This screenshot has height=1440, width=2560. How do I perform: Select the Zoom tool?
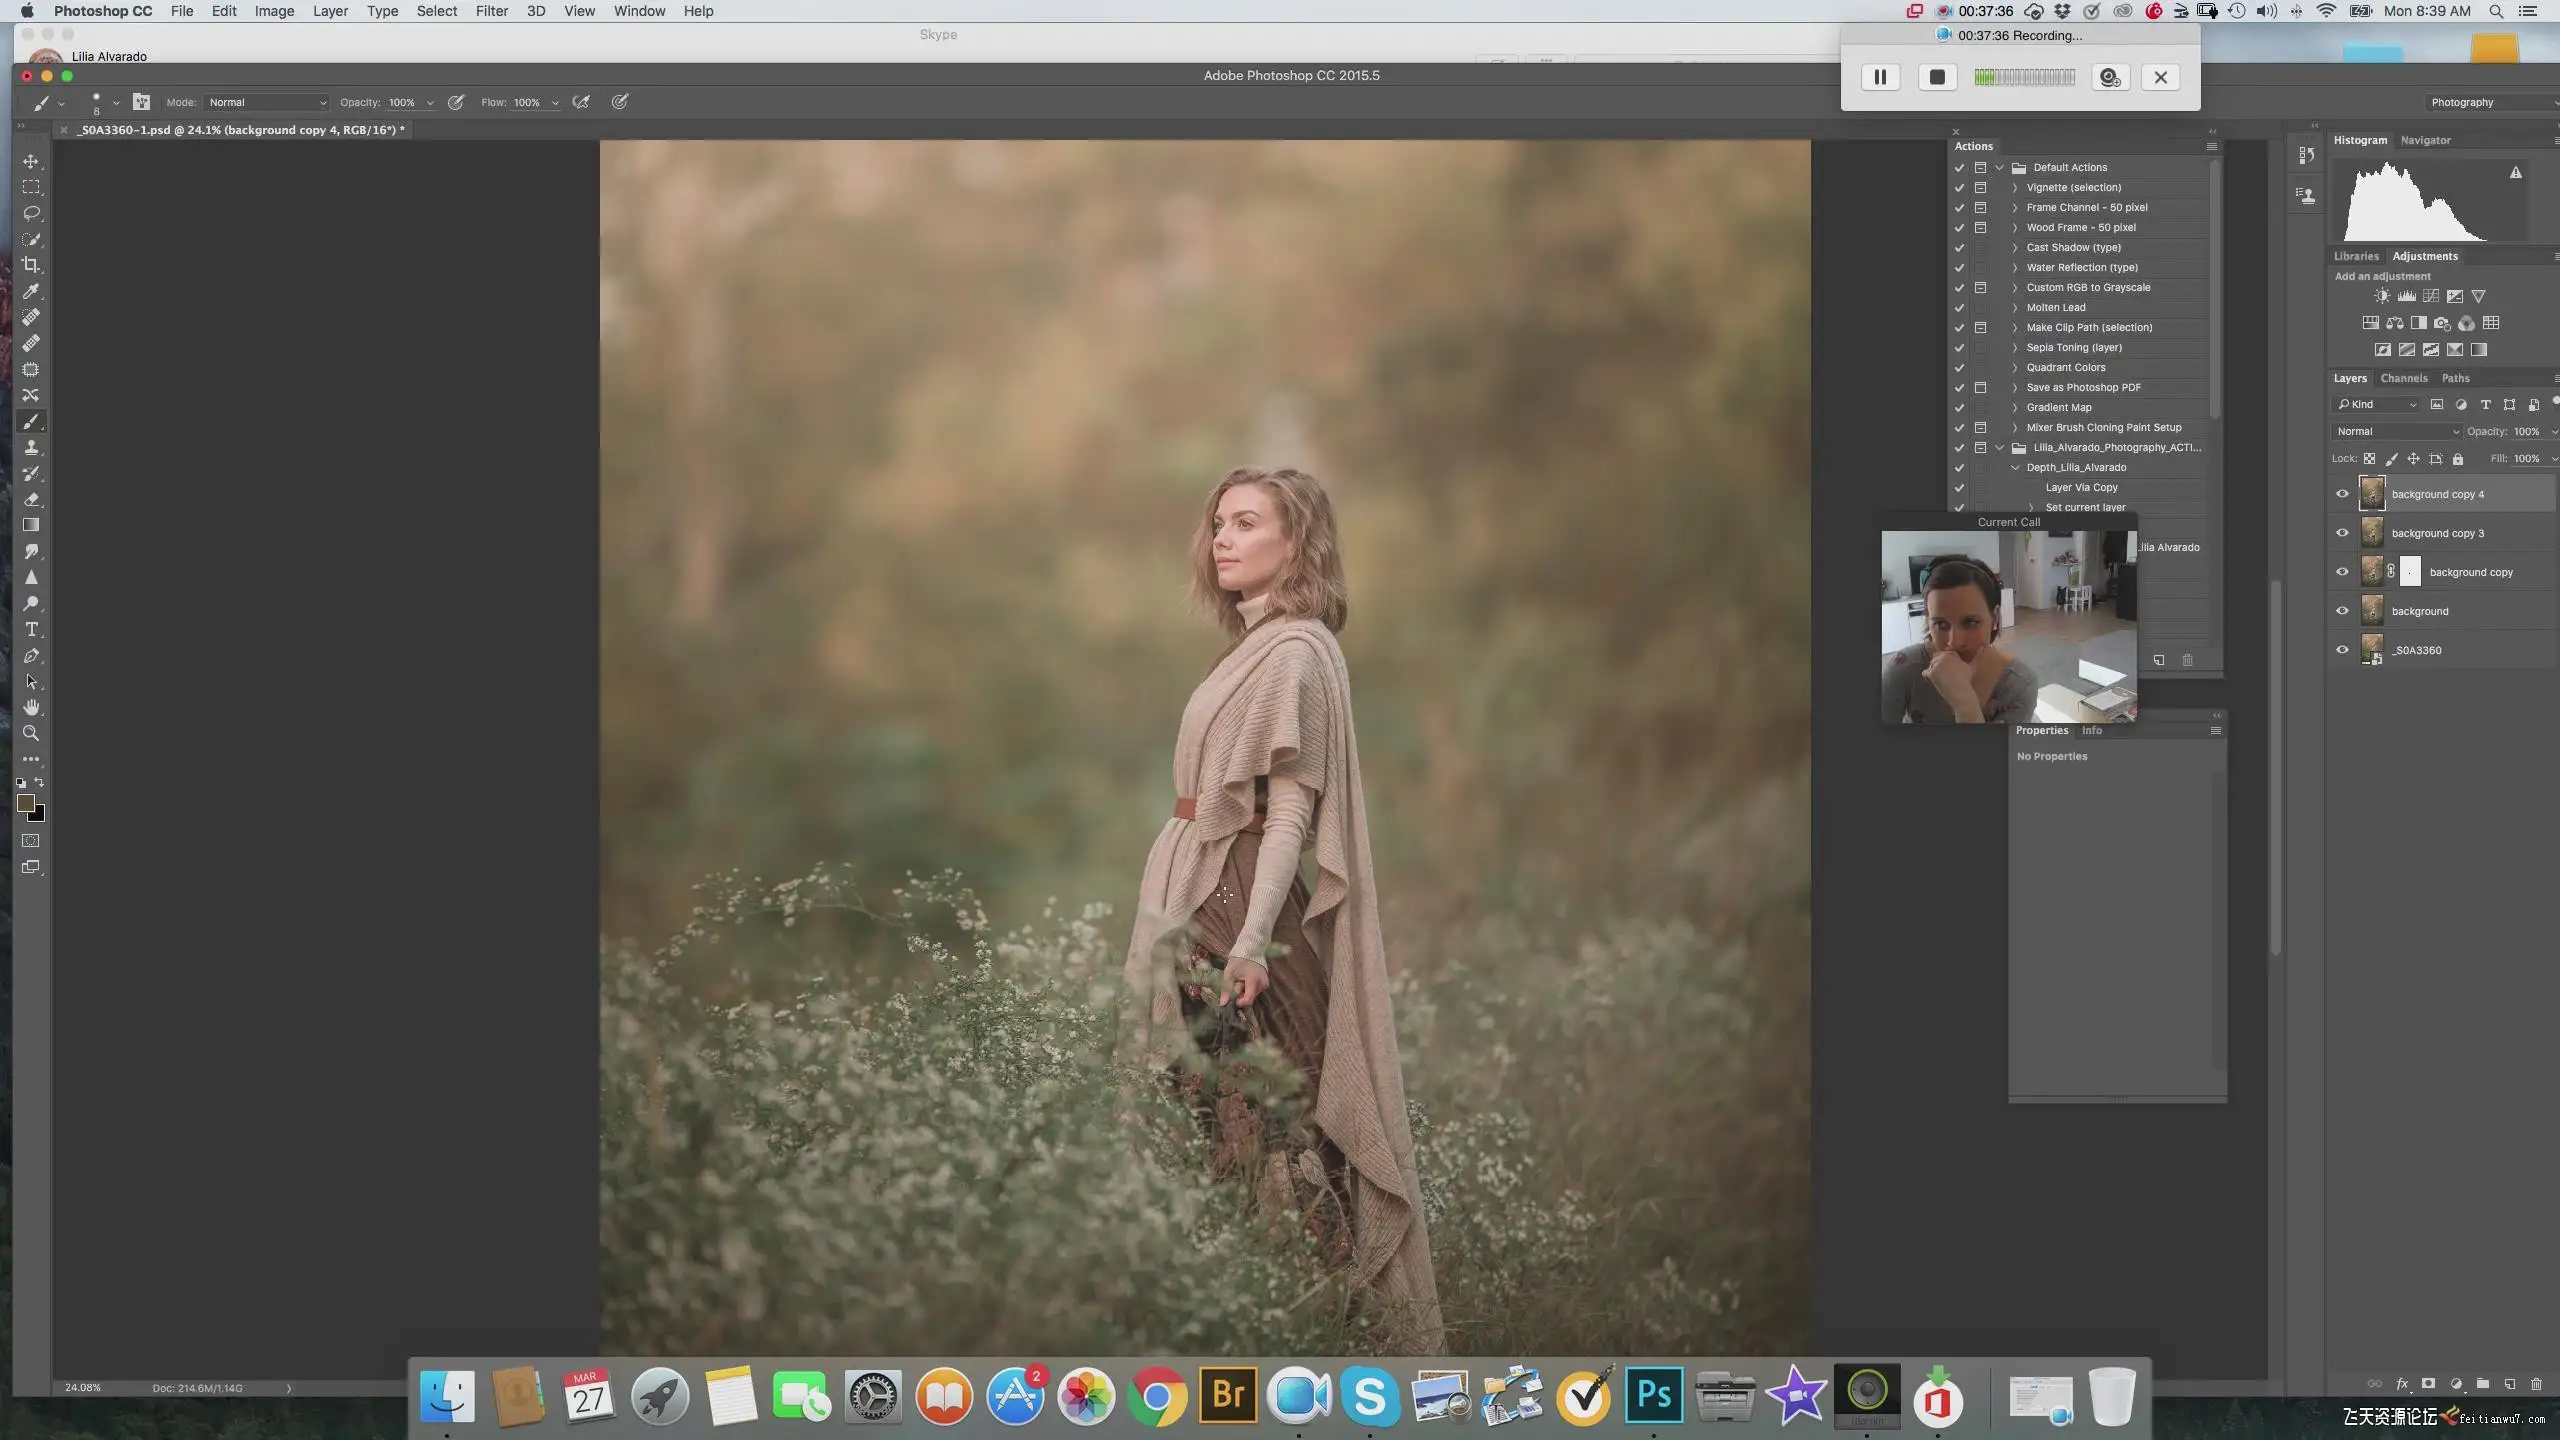tap(31, 733)
